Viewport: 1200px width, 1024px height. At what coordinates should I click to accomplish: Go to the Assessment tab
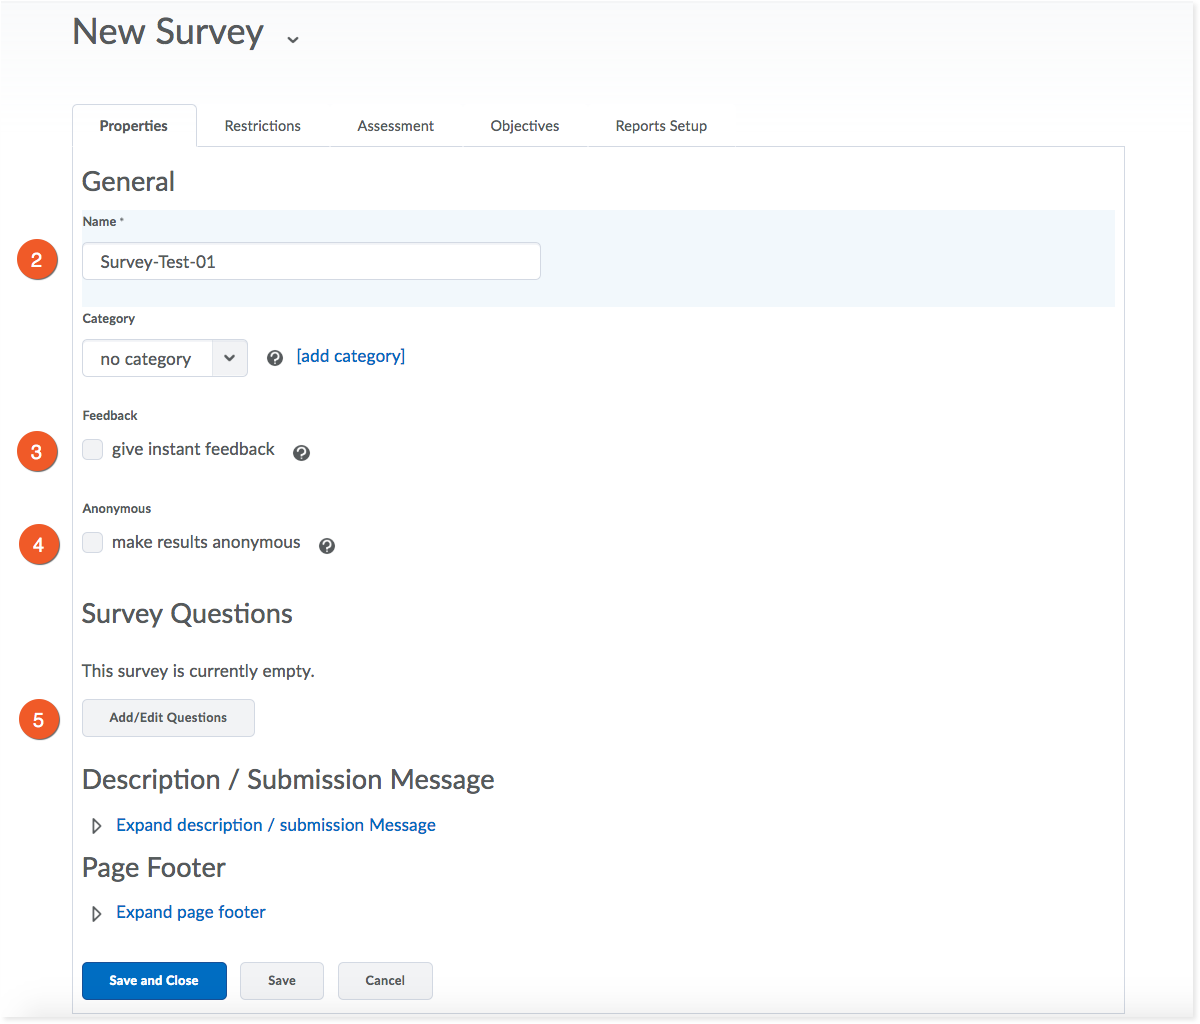(x=395, y=126)
